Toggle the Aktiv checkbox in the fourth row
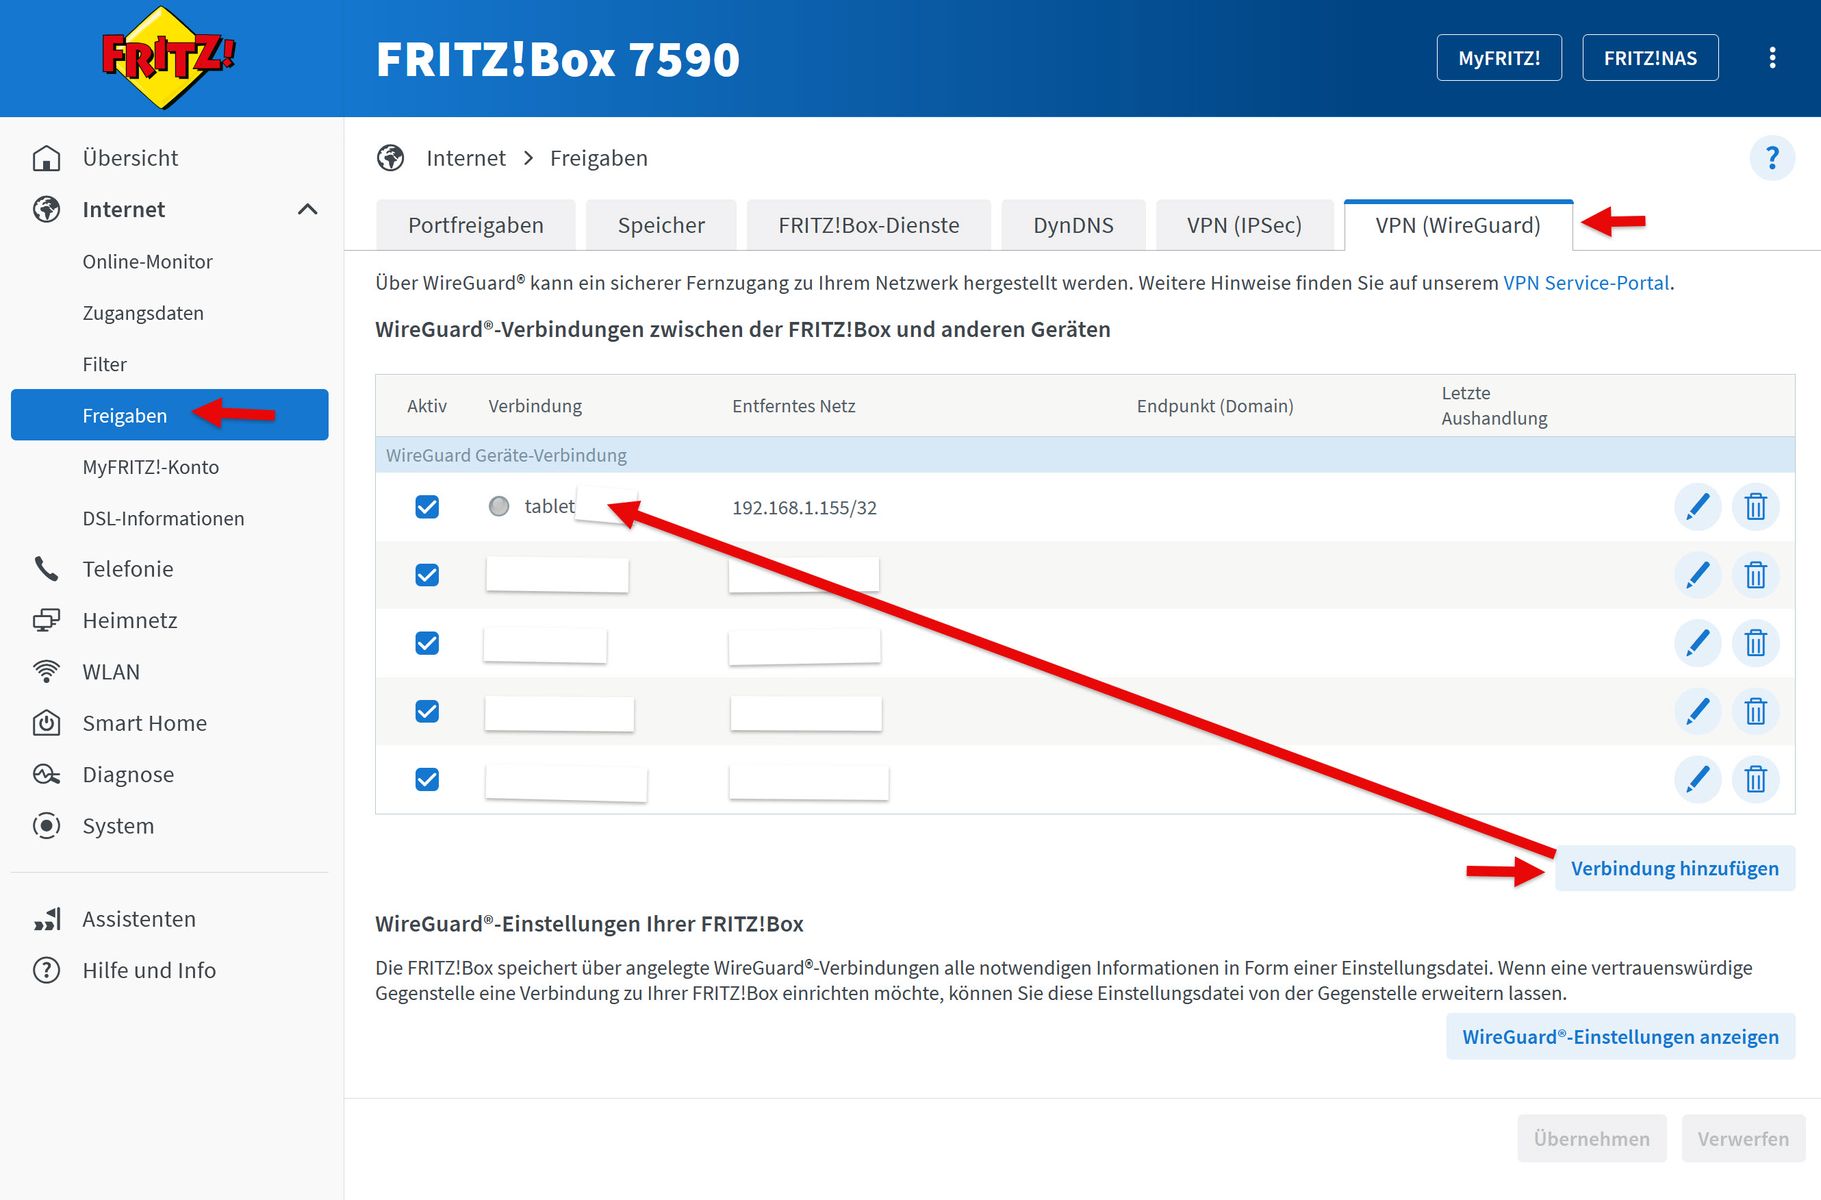Viewport: 1821px width, 1200px height. 427,711
